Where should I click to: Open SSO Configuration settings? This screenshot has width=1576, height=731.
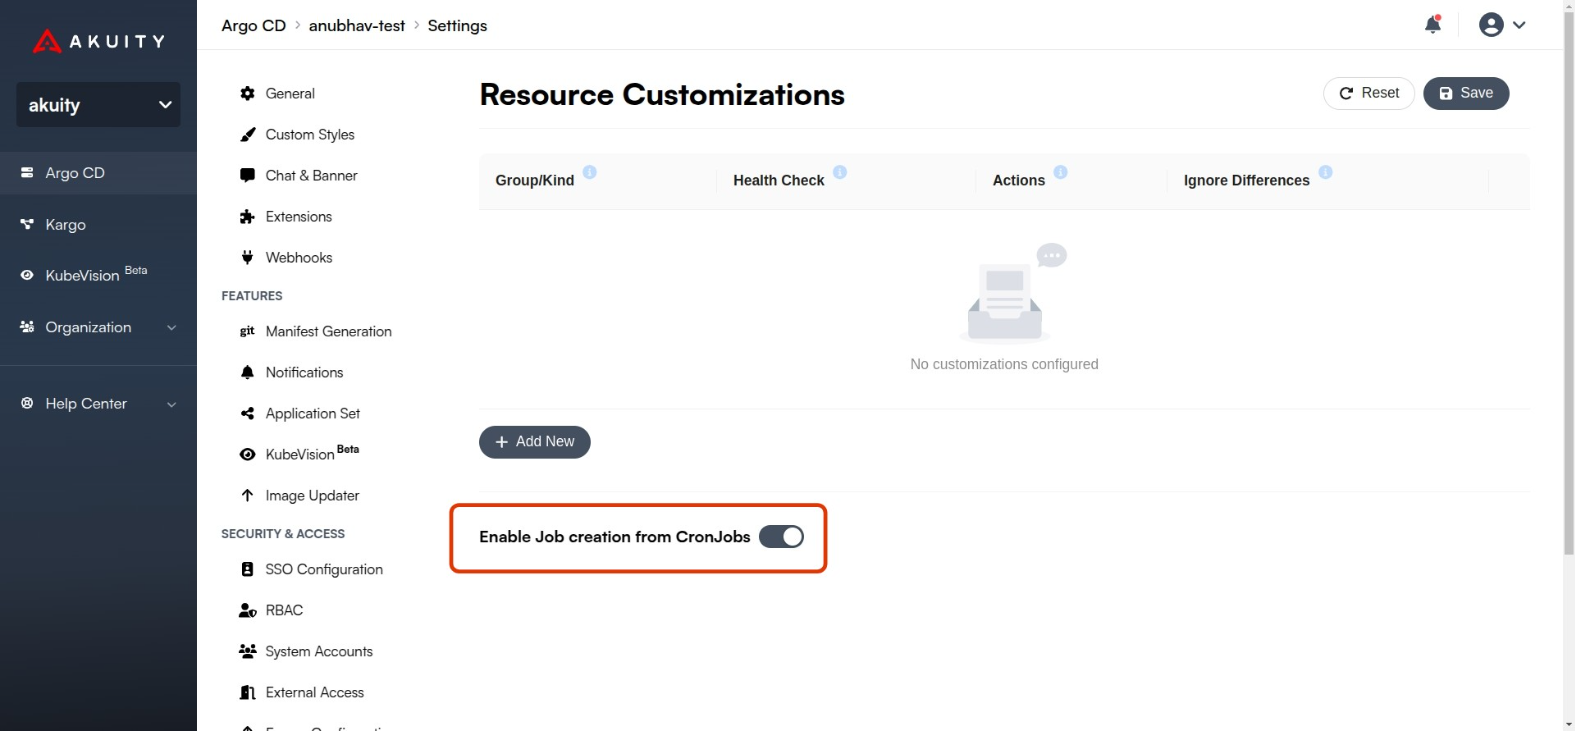pos(323,569)
